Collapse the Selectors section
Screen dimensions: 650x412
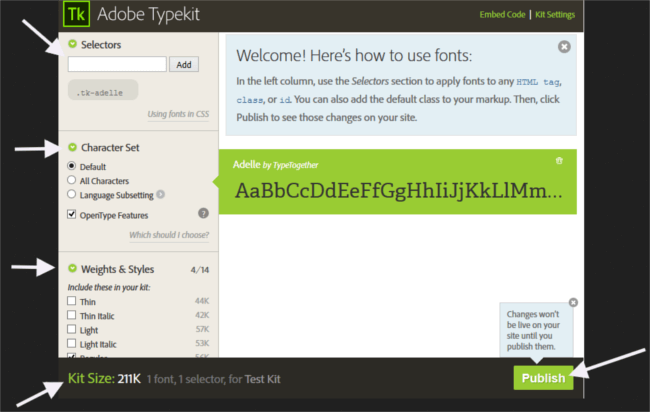73,44
